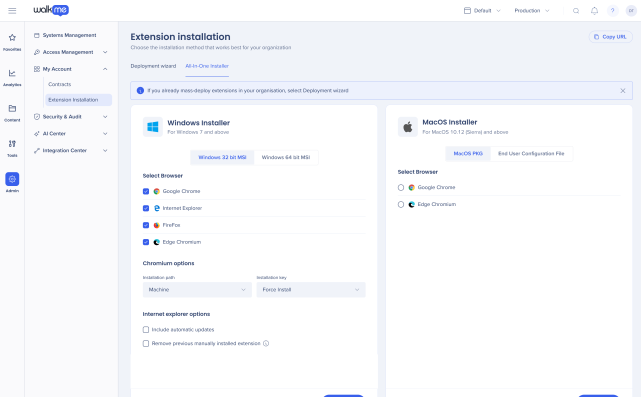Screen dimensions: 641x397
Task: Open the notifications bell
Action: 594,11
